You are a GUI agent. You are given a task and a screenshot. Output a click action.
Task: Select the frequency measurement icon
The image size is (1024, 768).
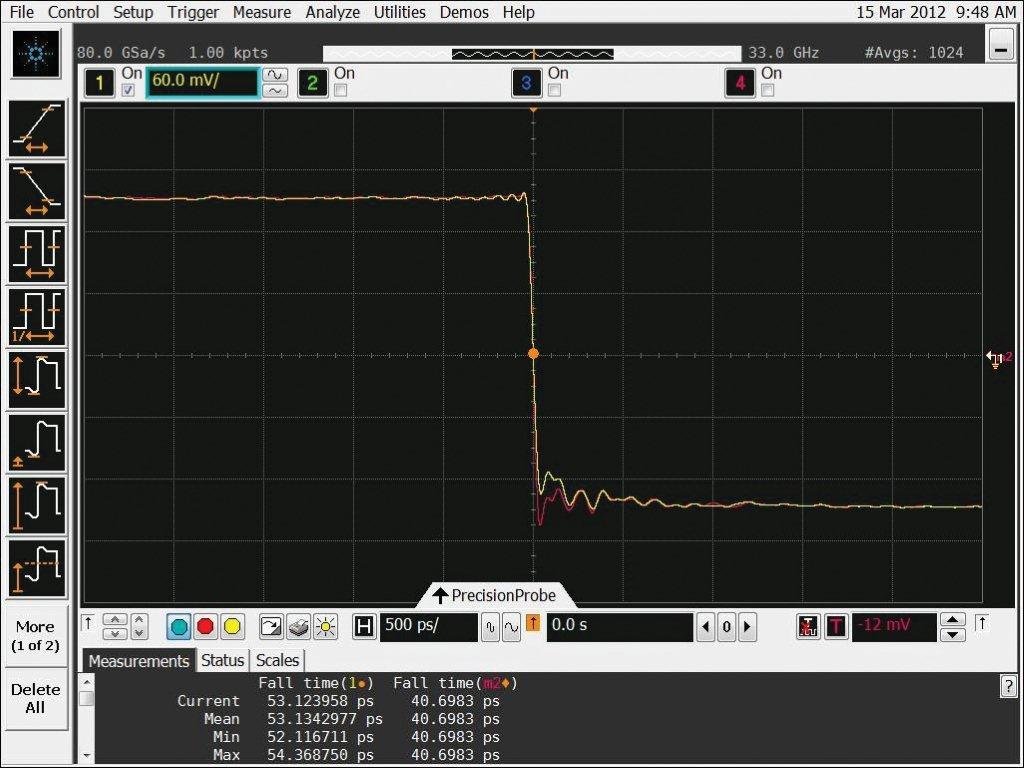pyautogui.click(x=37, y=317)
